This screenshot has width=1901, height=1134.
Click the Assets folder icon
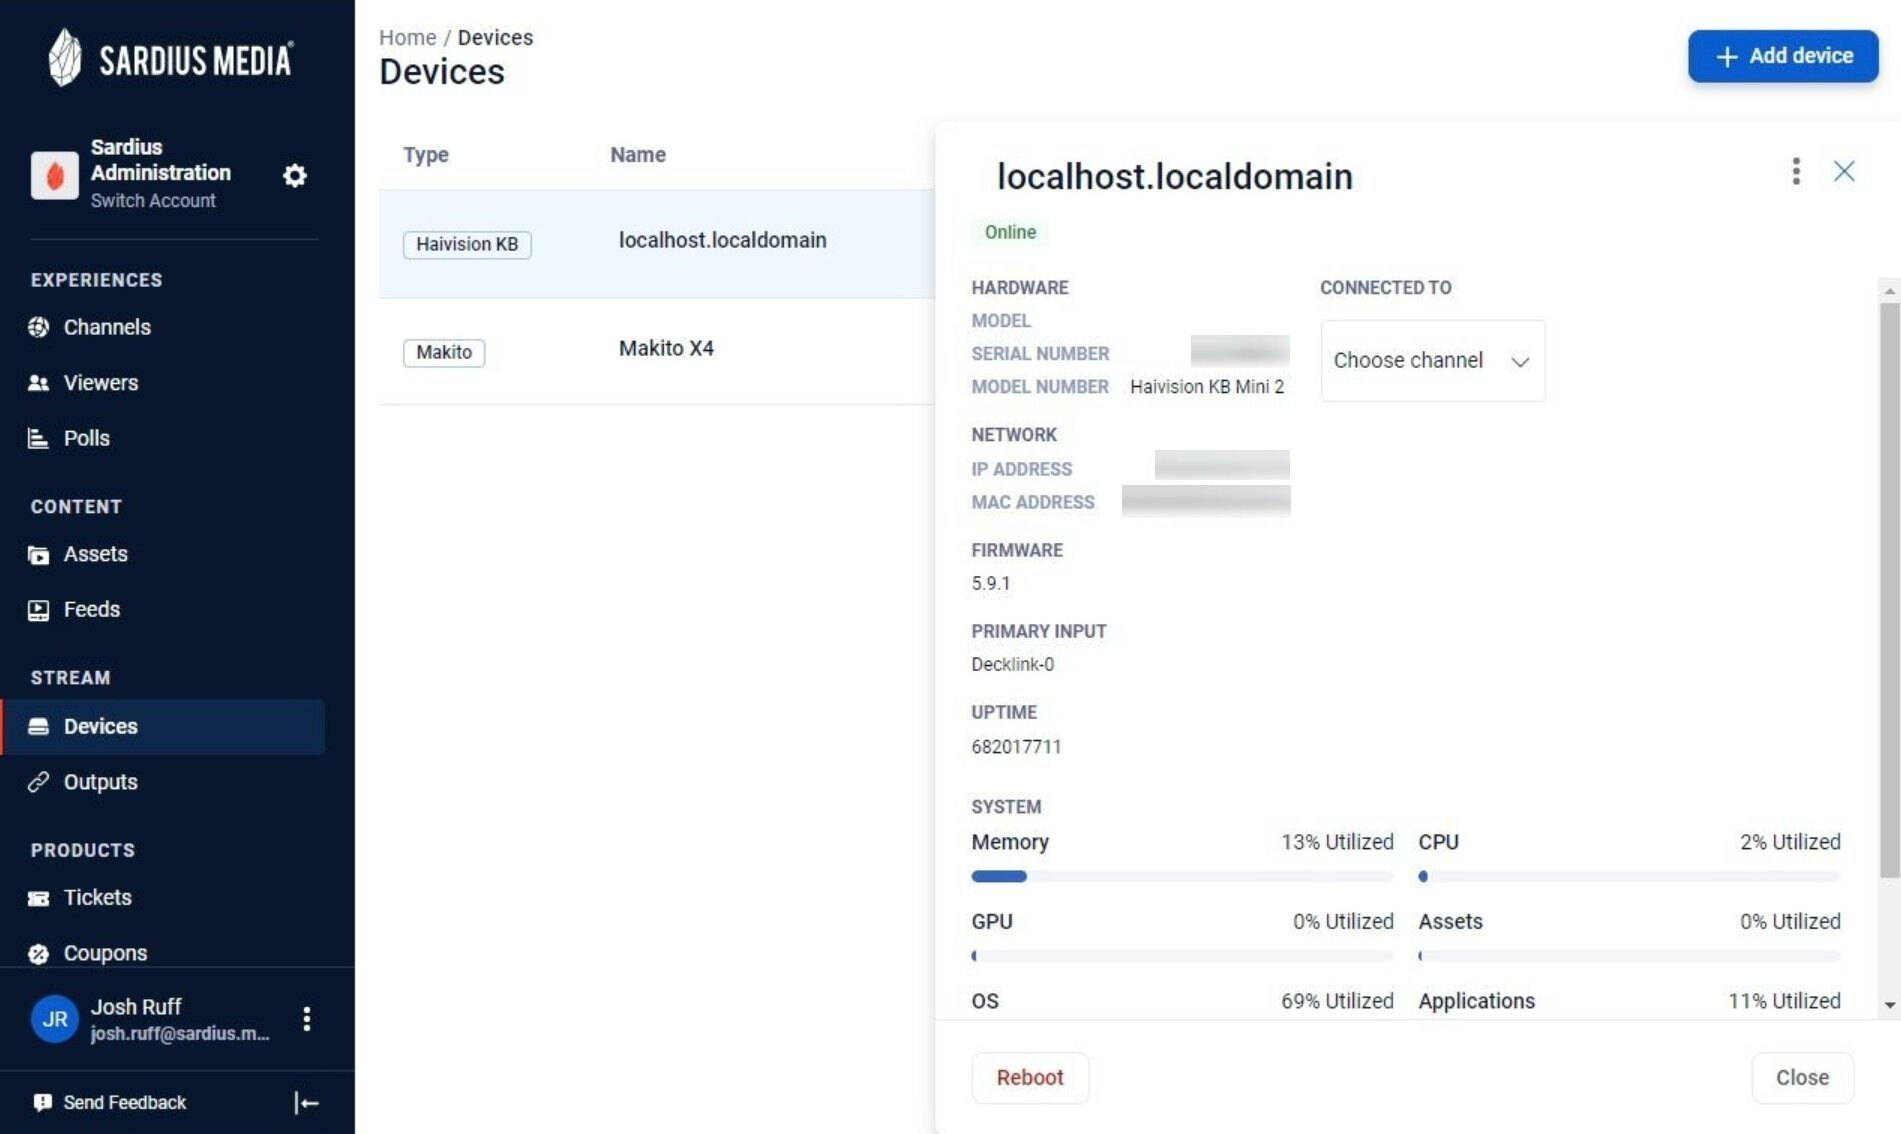(x=39, y=555)
